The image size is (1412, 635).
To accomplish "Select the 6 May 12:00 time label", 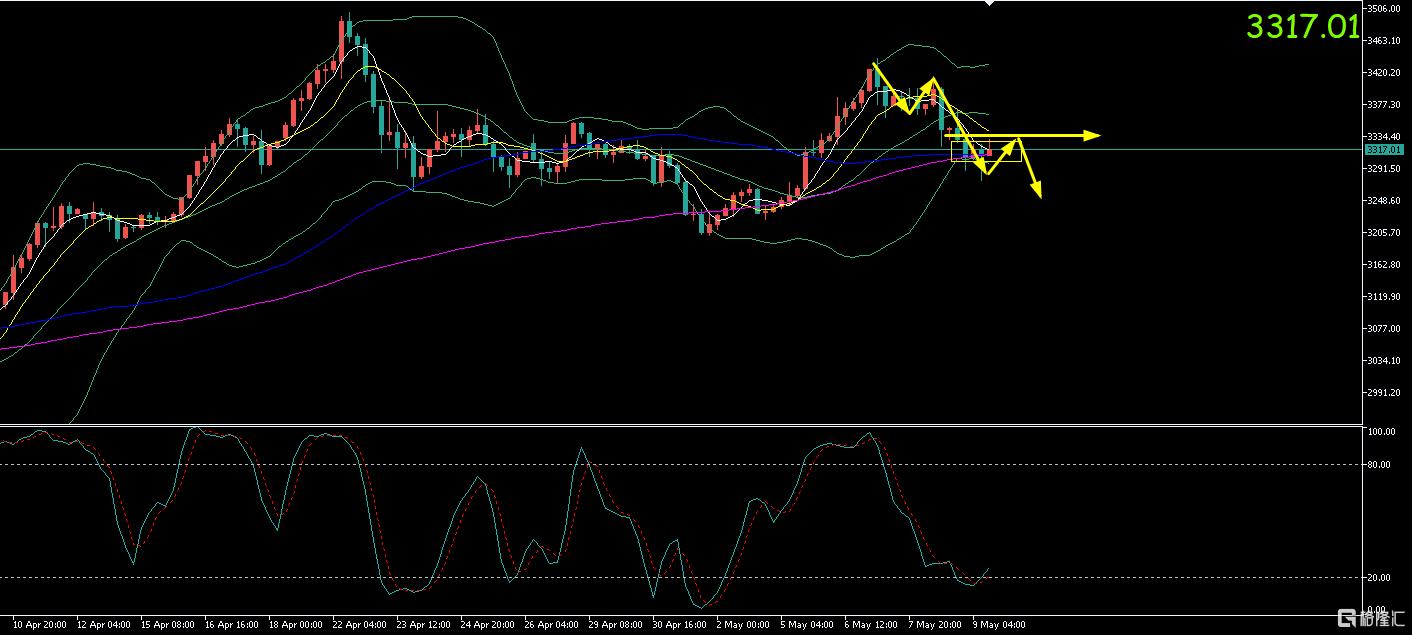I will point(870,624).
